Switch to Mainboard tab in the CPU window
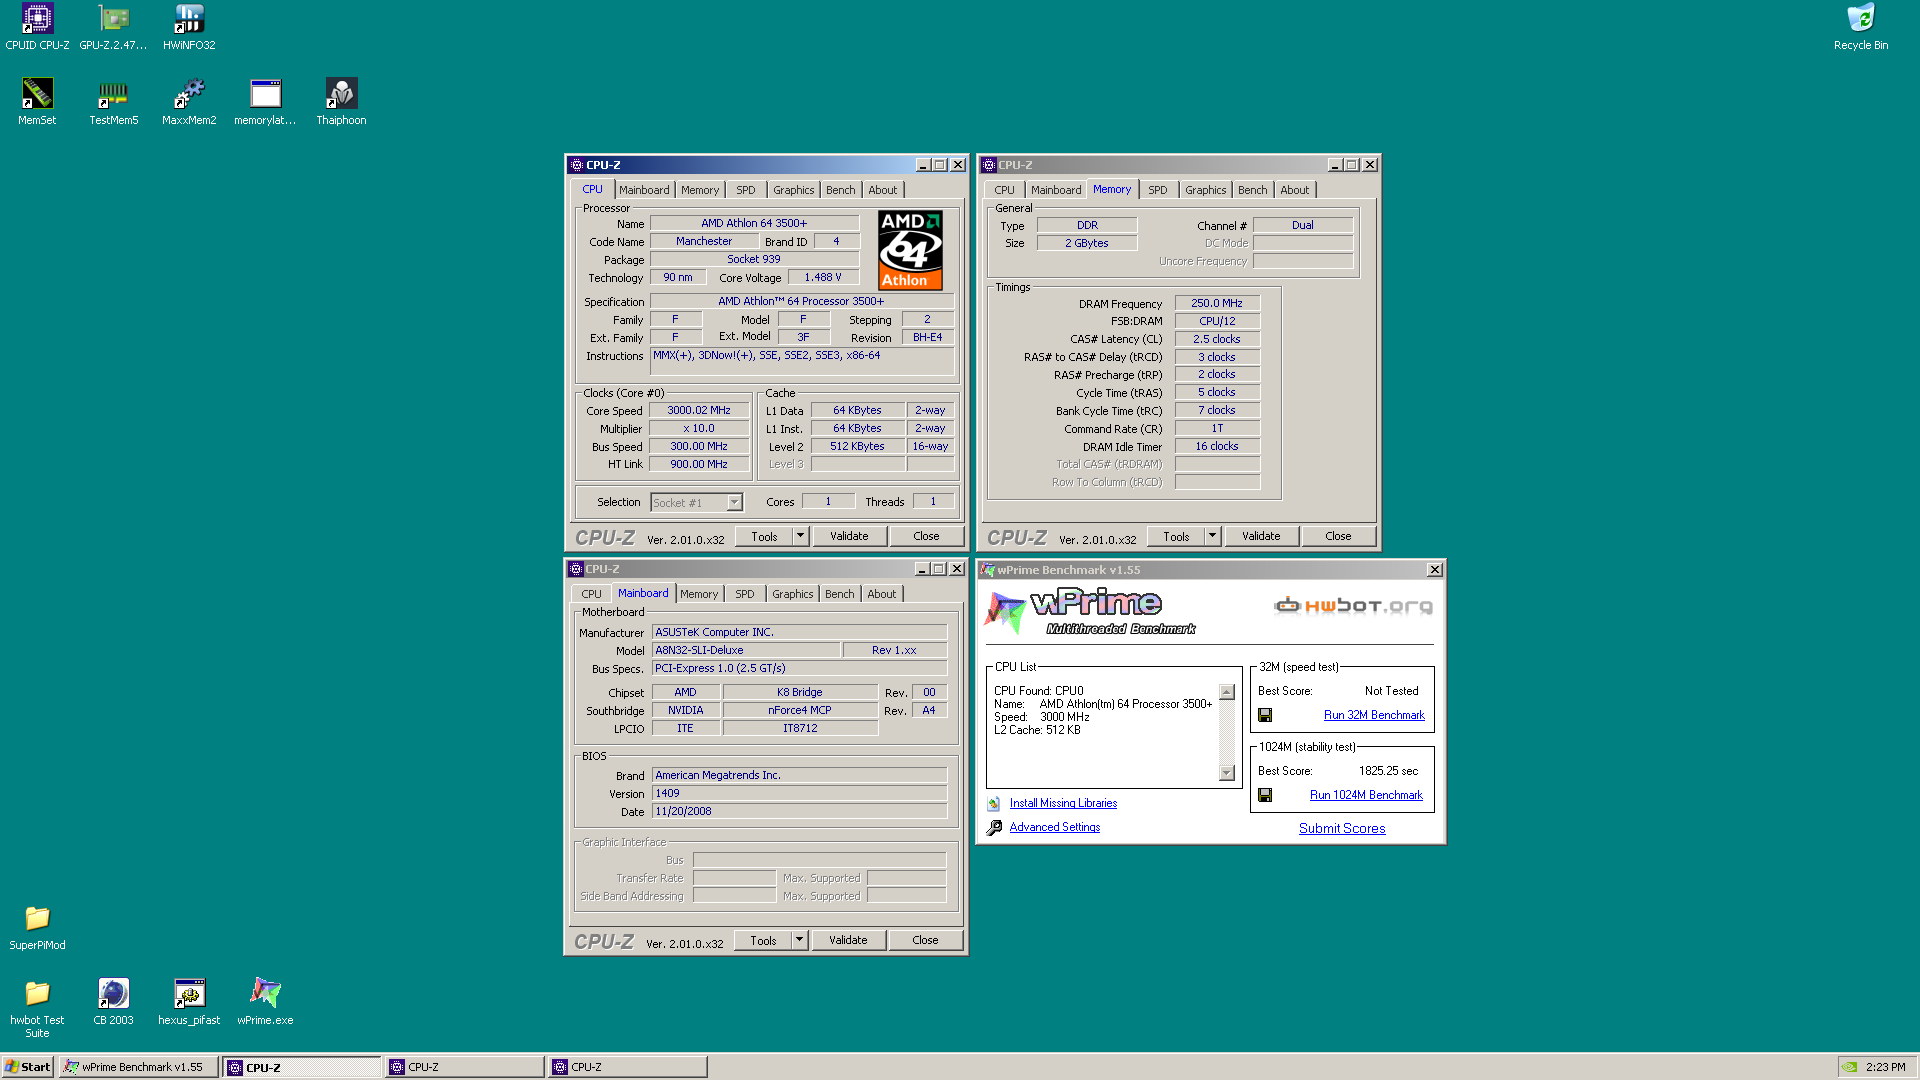The width and height of the screenshot is (1920, 1080). pyautogui.click(x=644, y=190)
